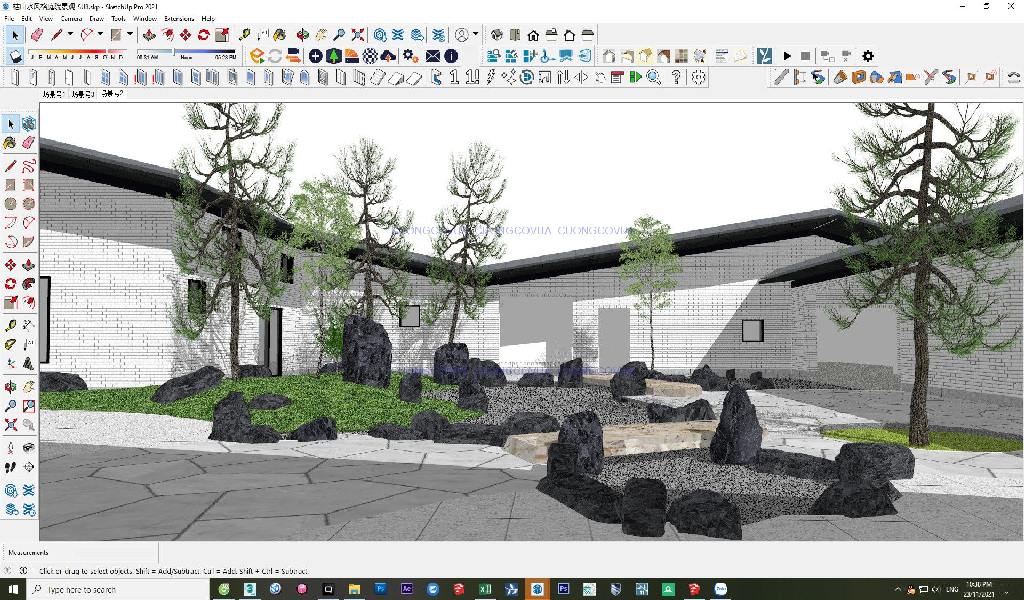Click the Zoom Extents icon in top toolbar

coord(358,34)
